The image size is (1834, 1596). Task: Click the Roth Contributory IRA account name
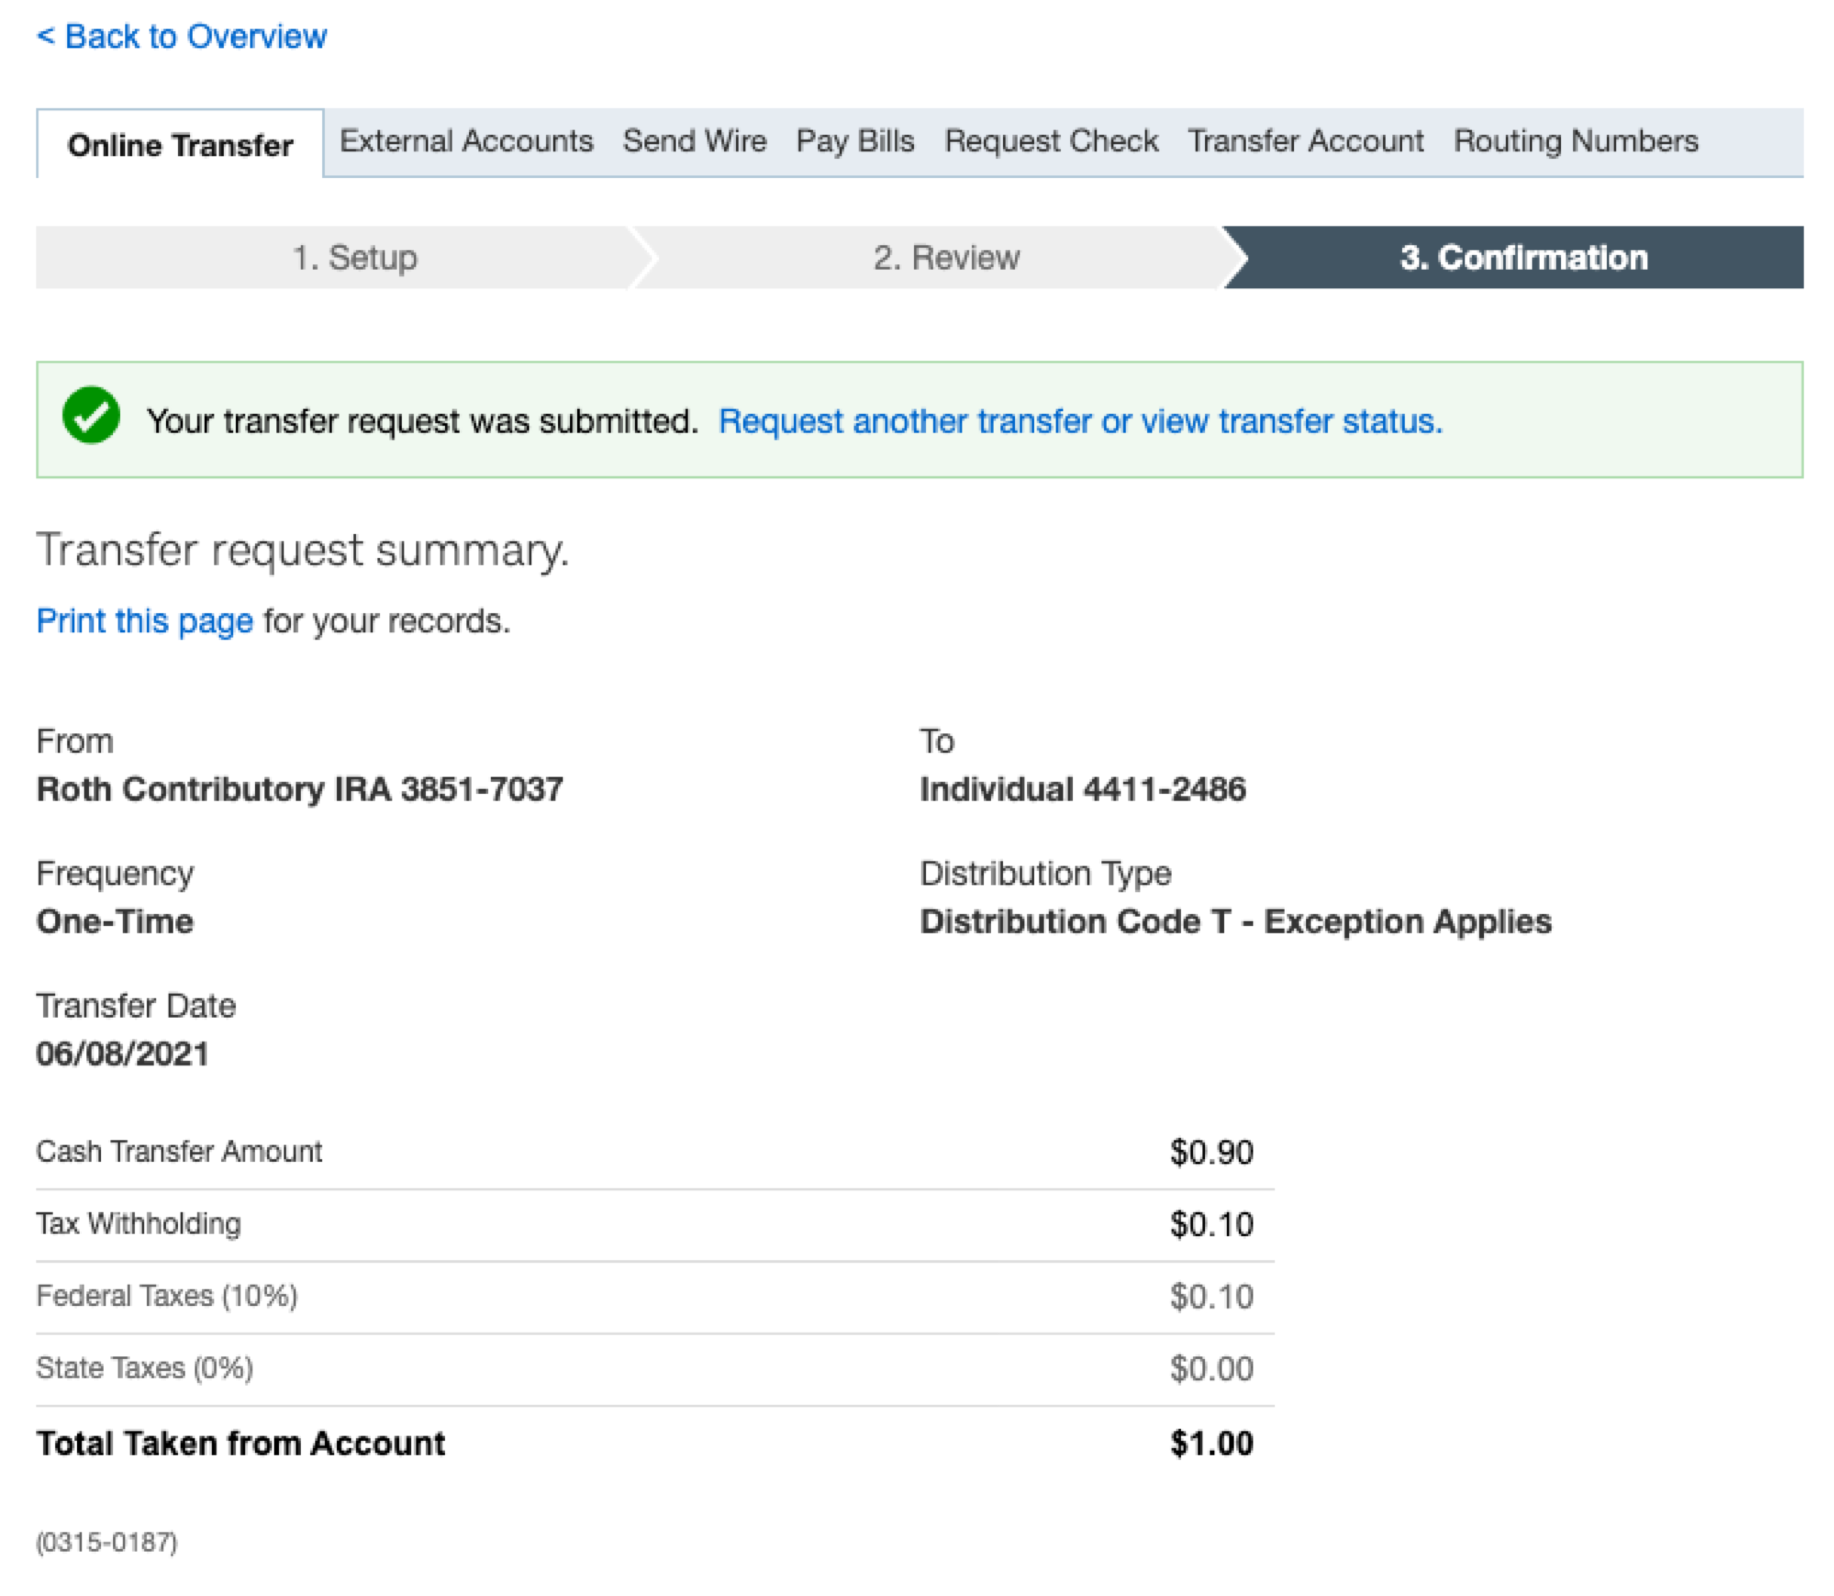tap(299, 789)
